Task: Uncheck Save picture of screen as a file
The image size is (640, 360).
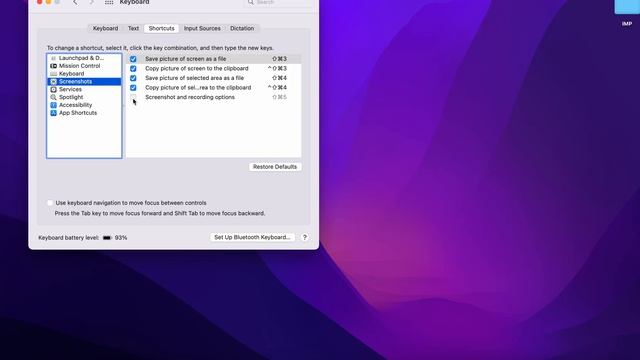Action: point(133,59)
